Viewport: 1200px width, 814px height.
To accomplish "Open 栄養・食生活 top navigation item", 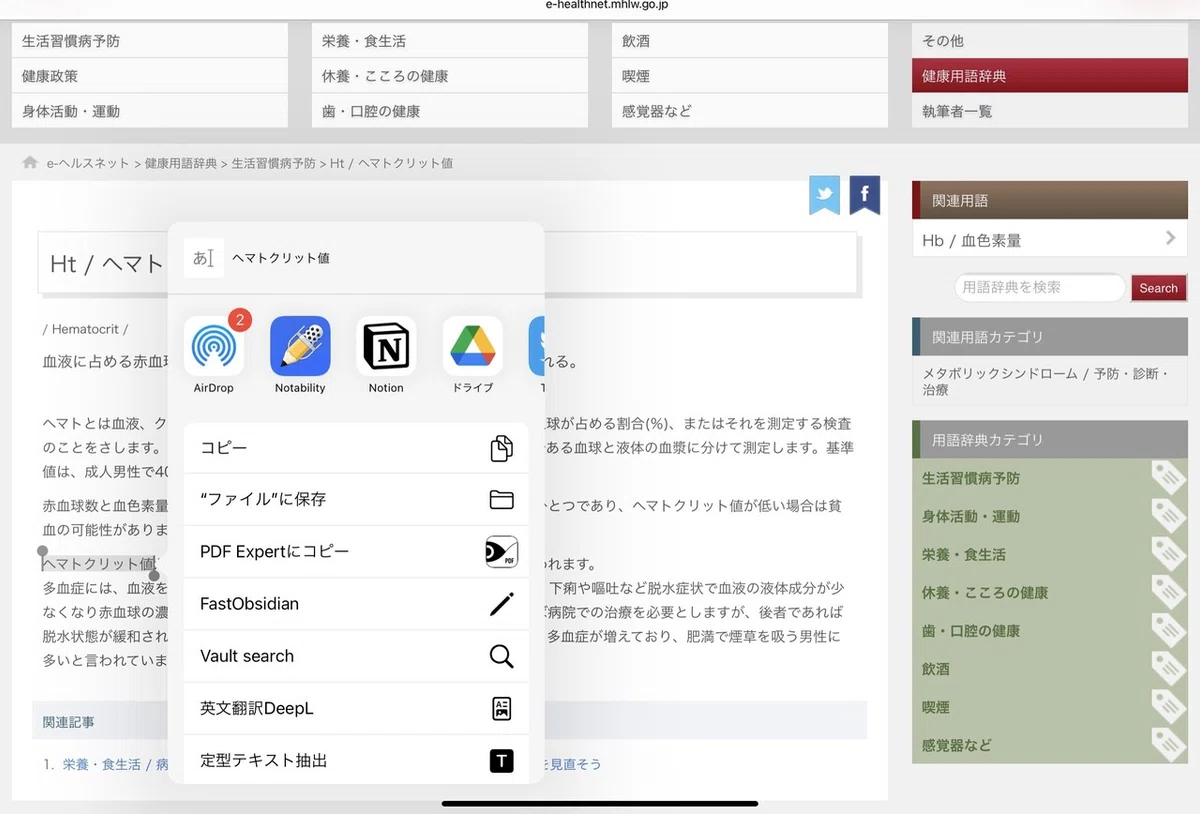I will click(450, 41).
